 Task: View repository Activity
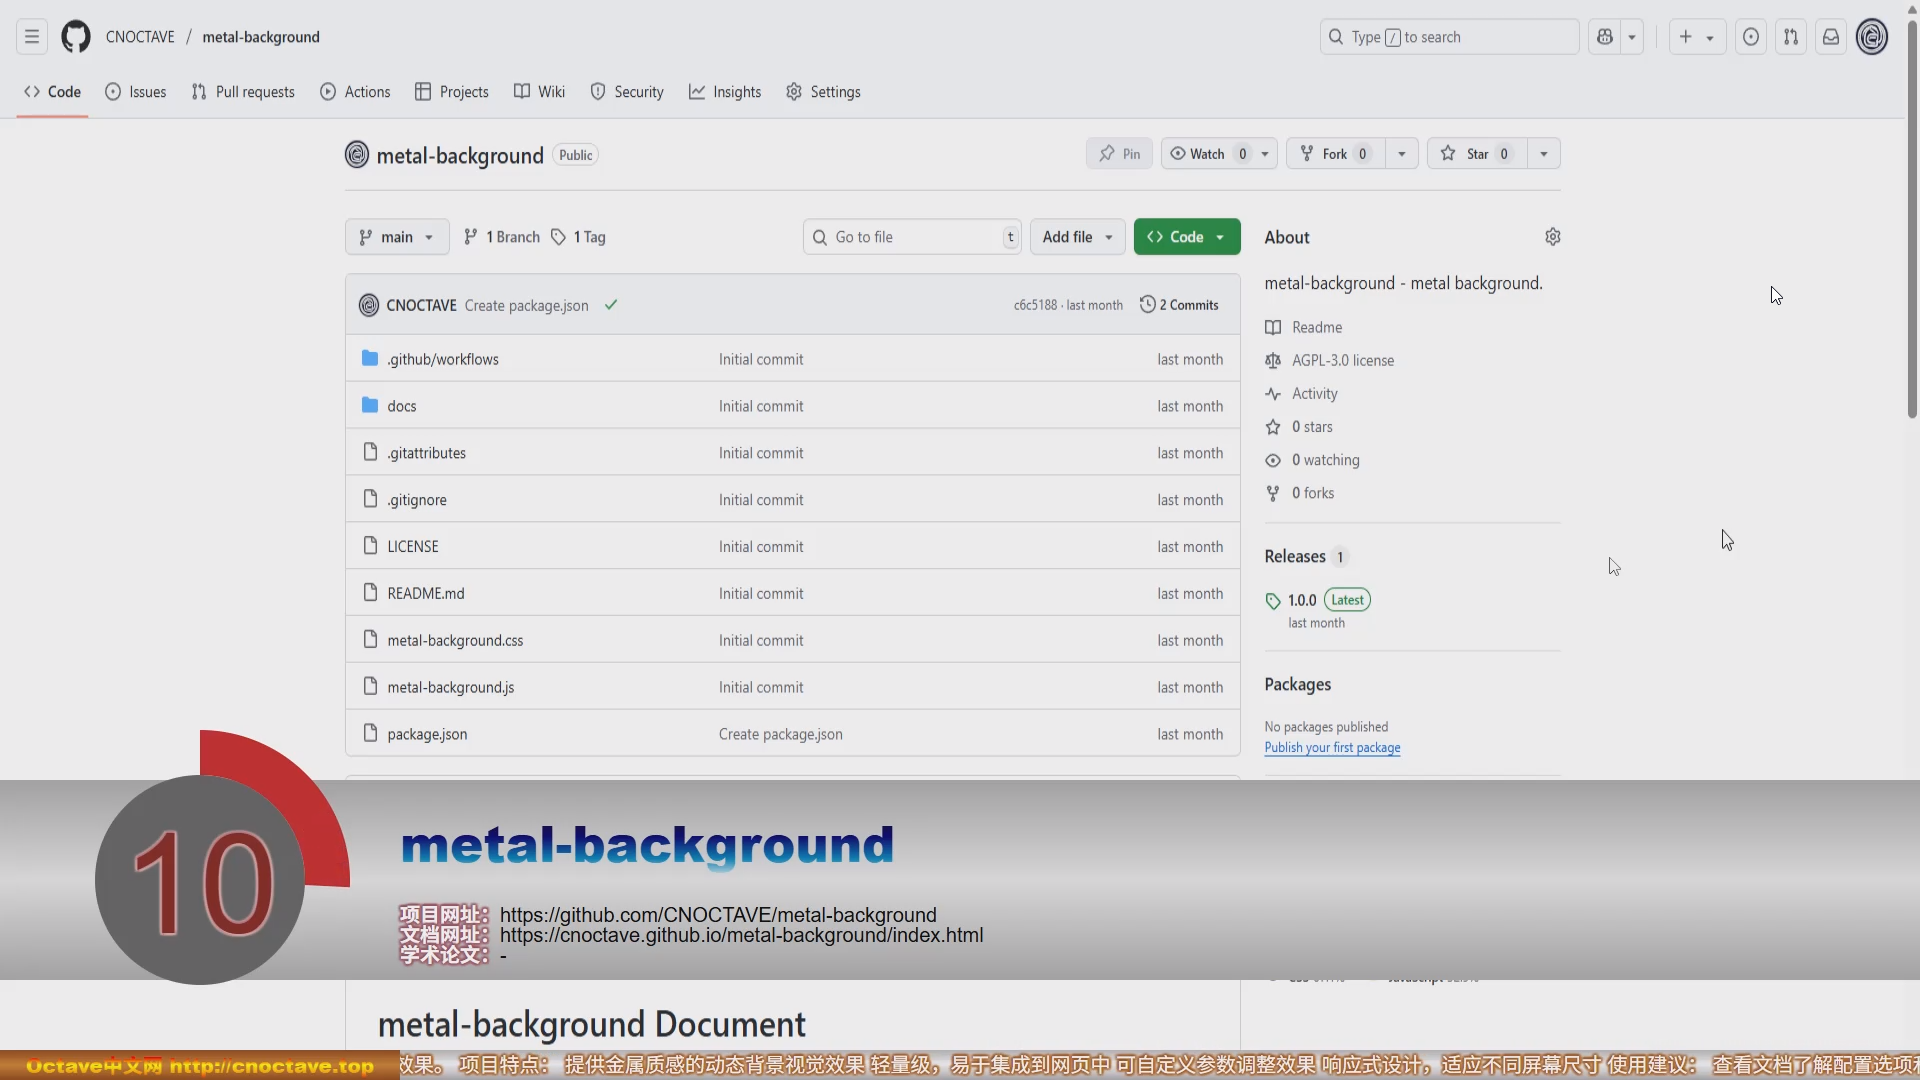point(1314,394)
